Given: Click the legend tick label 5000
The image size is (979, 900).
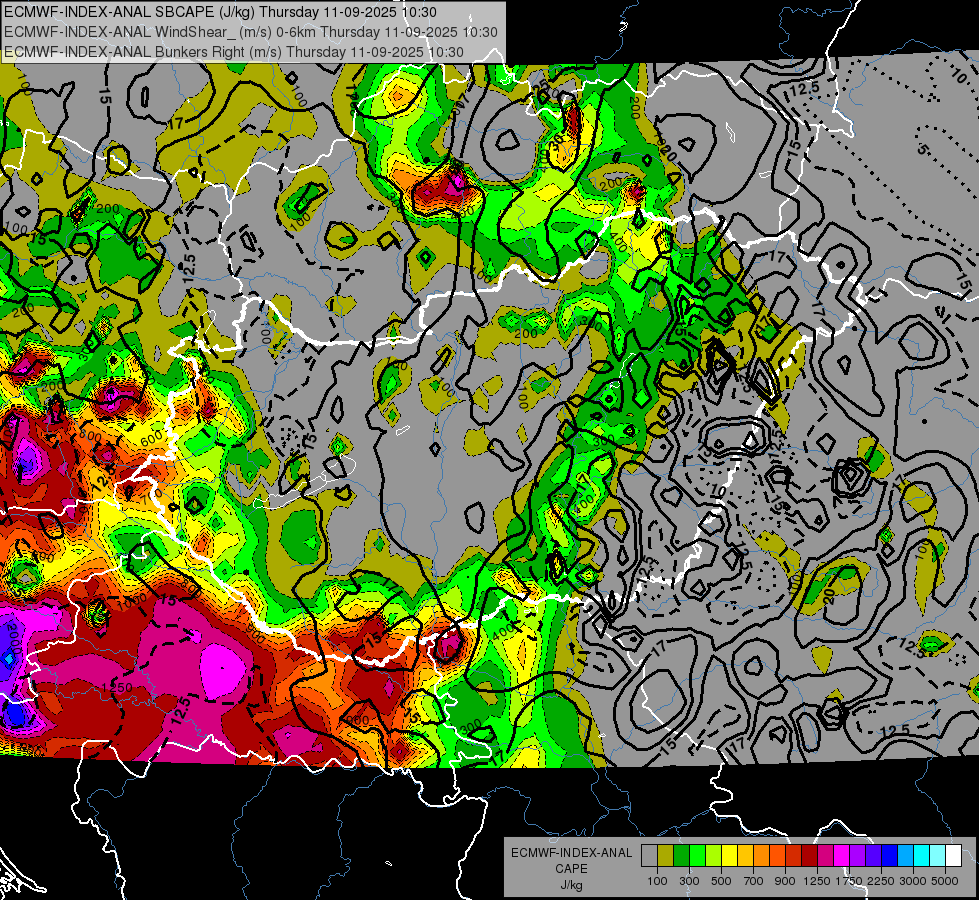Looking at the screenshot, I should (945, 881).
